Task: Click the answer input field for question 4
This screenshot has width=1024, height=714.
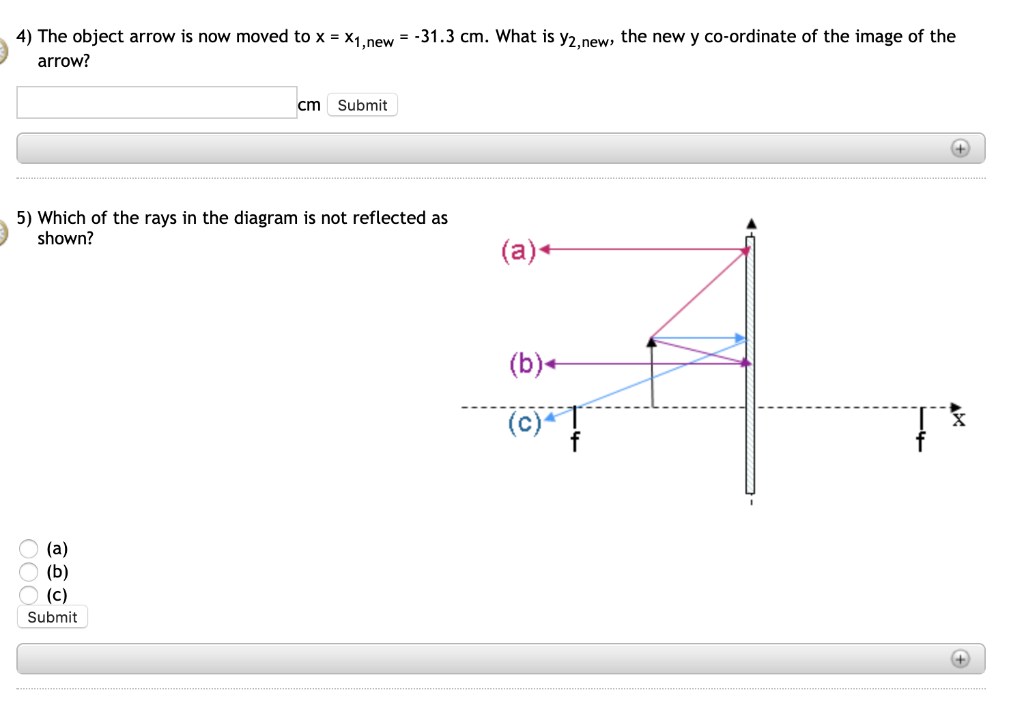Action: 155,101
